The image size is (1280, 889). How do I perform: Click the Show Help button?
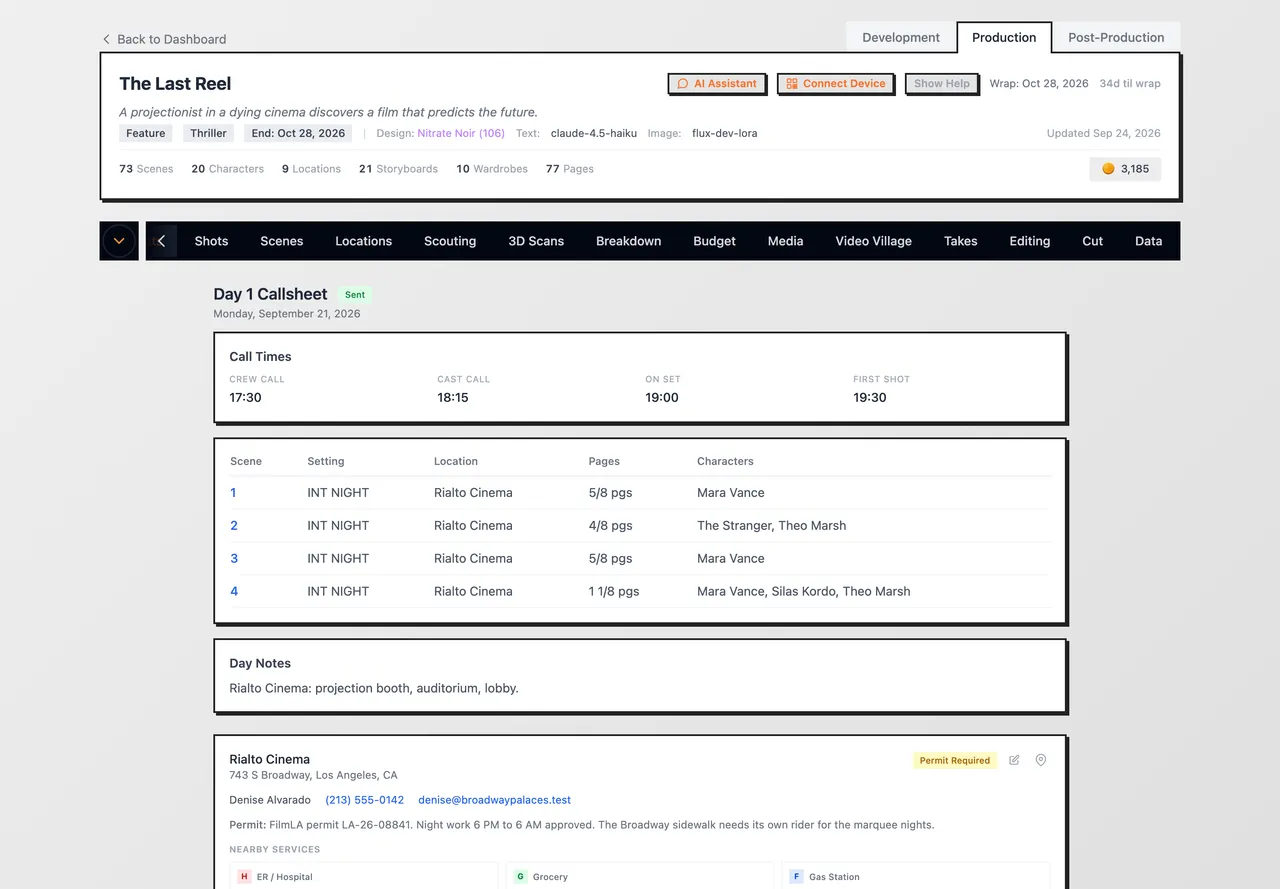[x=942, y=84]
